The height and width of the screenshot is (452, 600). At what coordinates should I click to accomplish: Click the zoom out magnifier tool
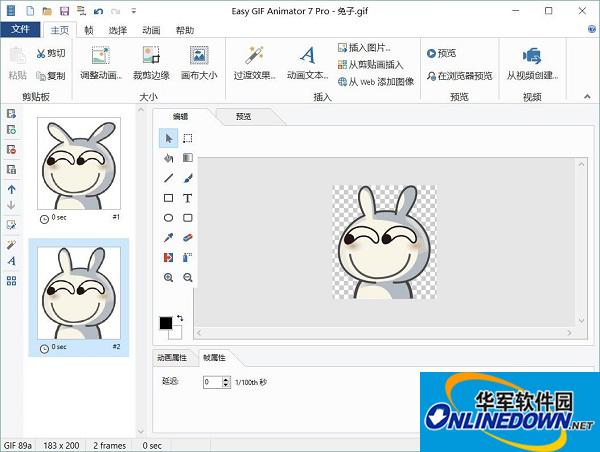[x=188, y=277]
